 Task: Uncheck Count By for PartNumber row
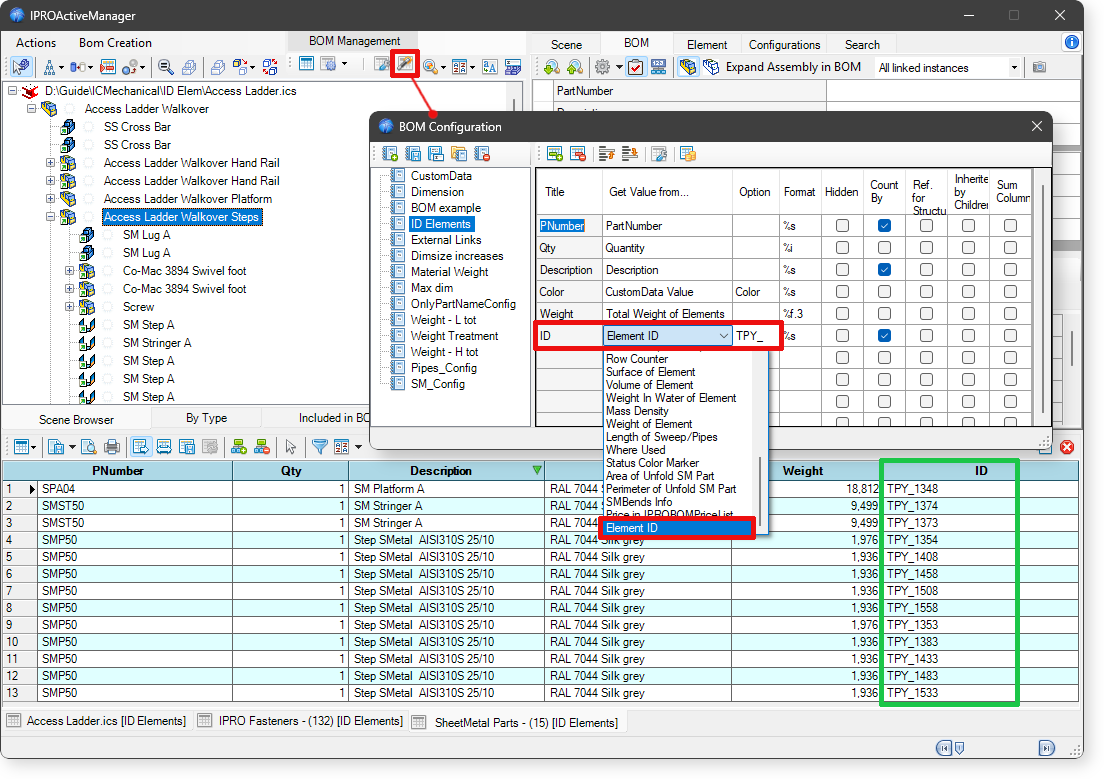click(x=884, y=226)
